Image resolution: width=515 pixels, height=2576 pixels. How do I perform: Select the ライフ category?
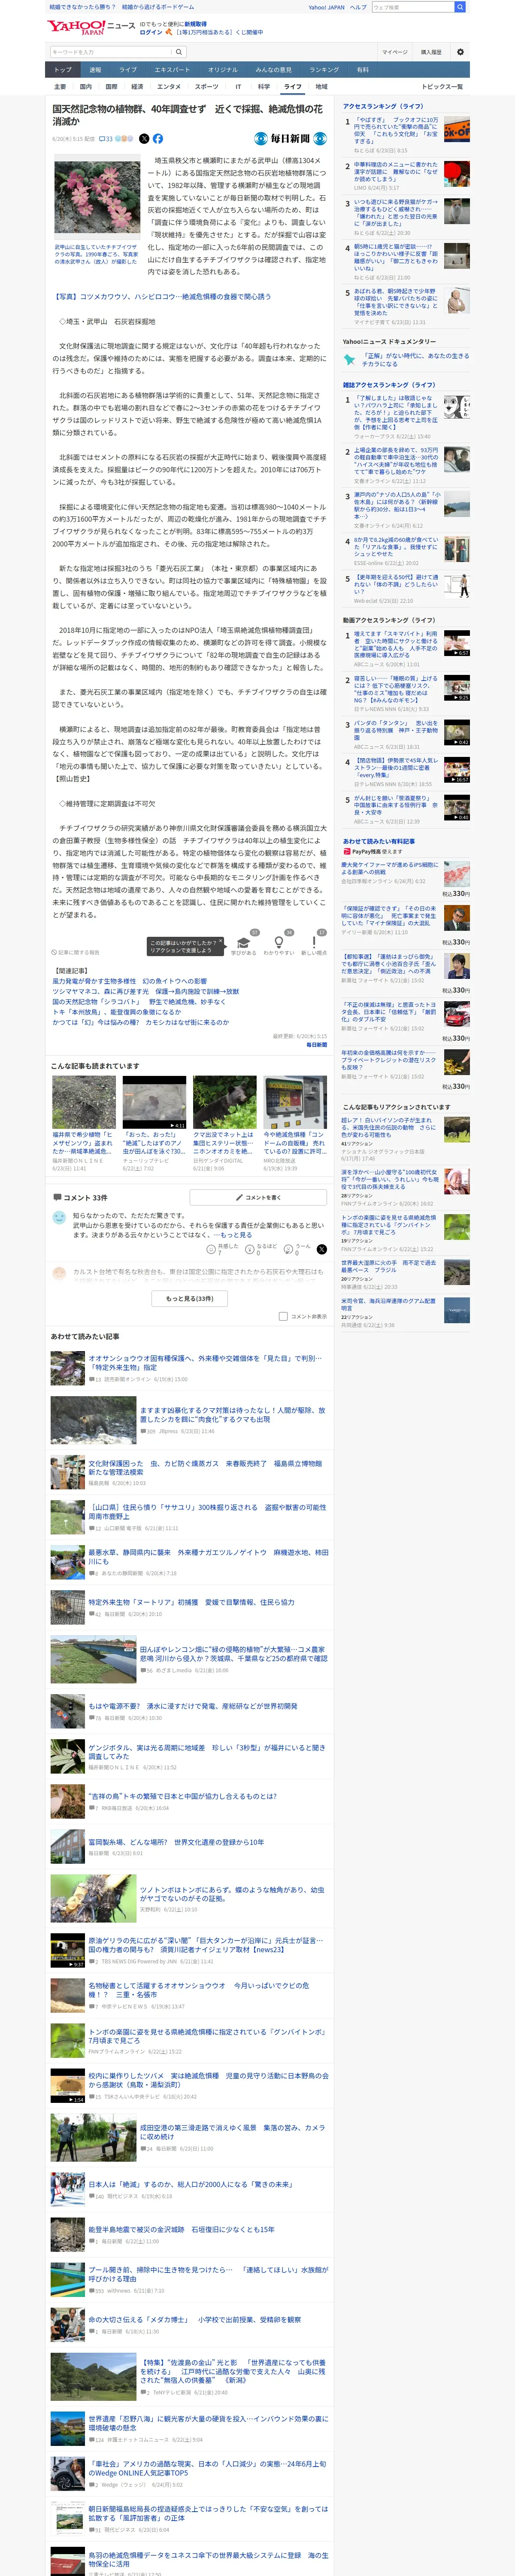(292, 87)
